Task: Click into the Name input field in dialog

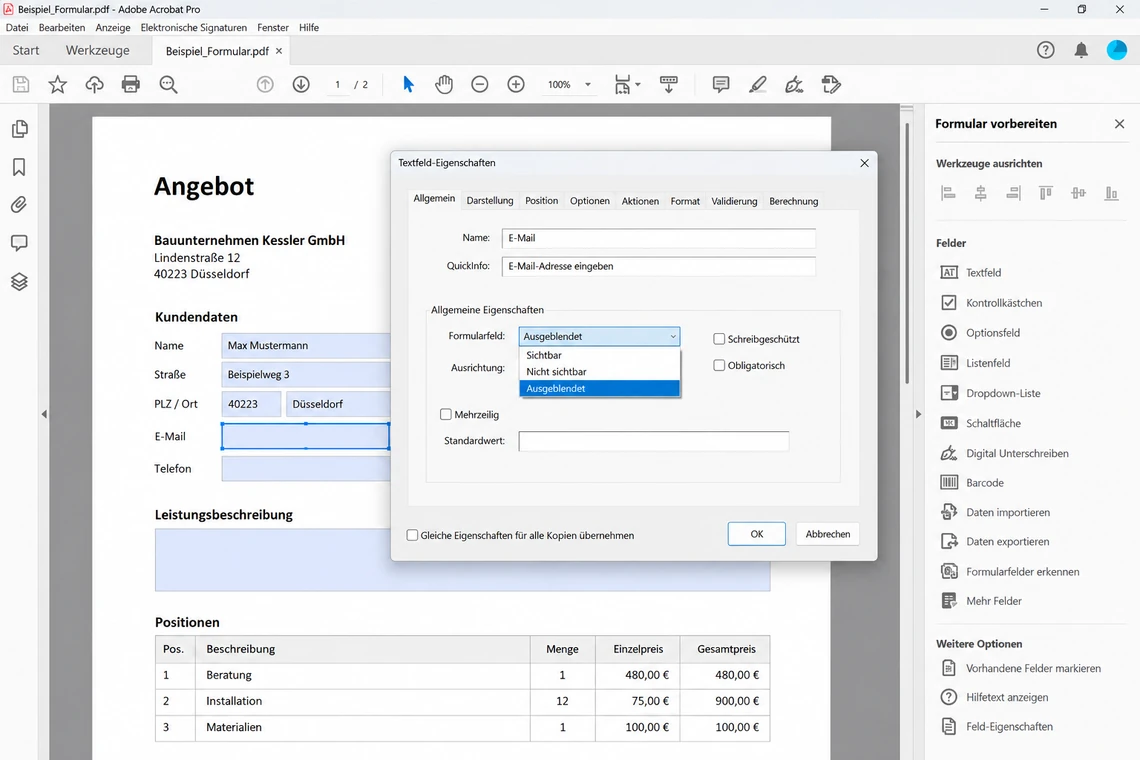Action: (x=659, y=238)
